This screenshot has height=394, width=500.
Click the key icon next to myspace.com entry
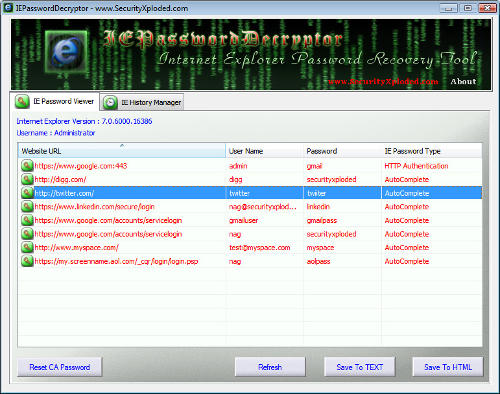tap(27, 248)
